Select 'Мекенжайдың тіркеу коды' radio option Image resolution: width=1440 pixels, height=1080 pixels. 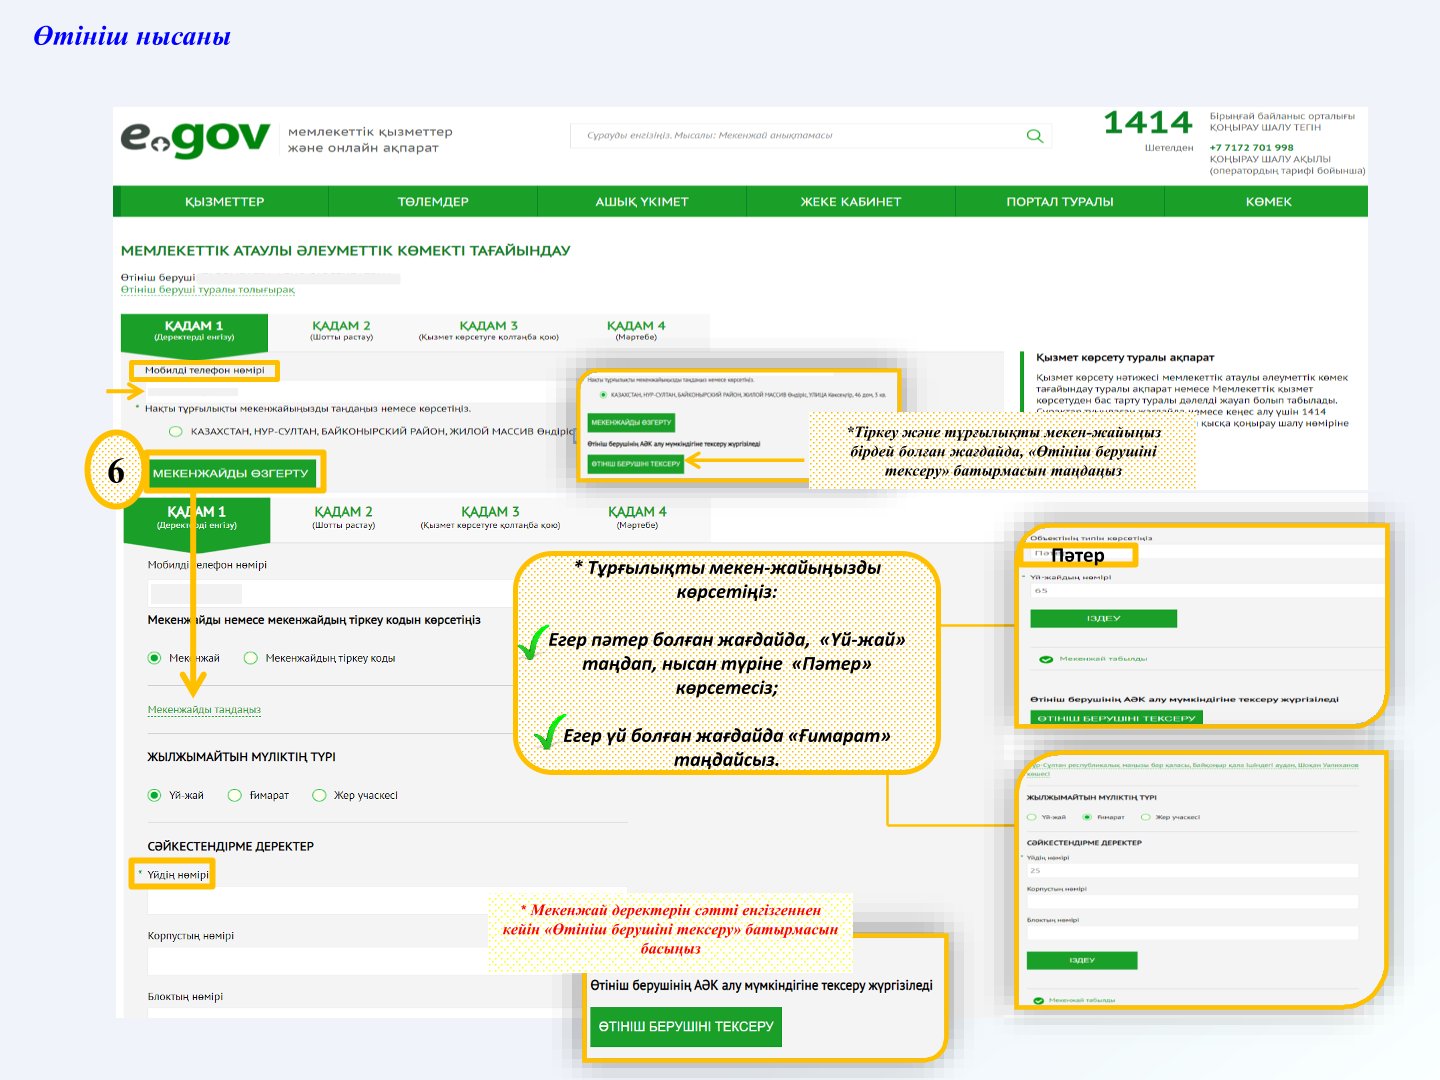point(251,658)
